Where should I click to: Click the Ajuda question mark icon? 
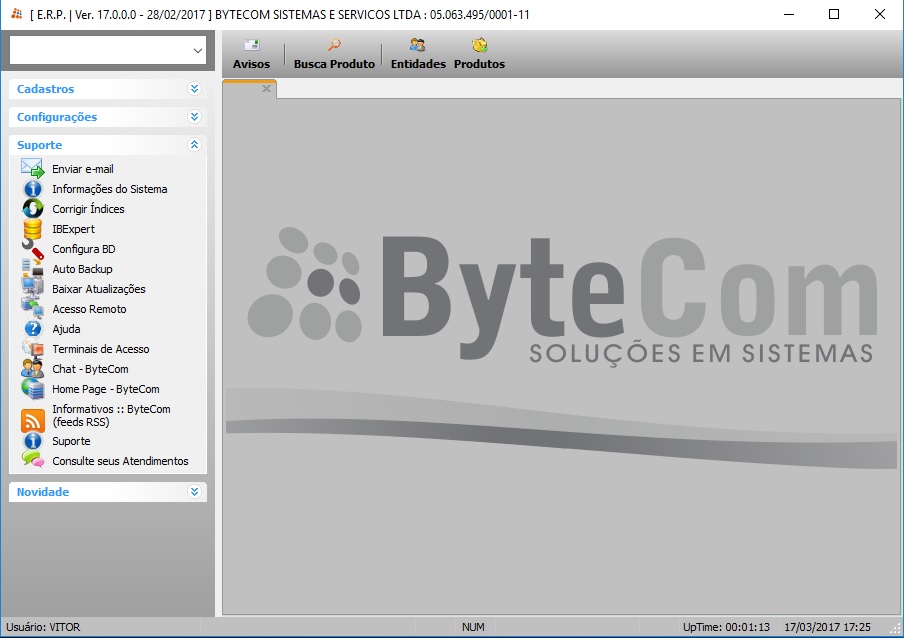click(x=33, y=329)
